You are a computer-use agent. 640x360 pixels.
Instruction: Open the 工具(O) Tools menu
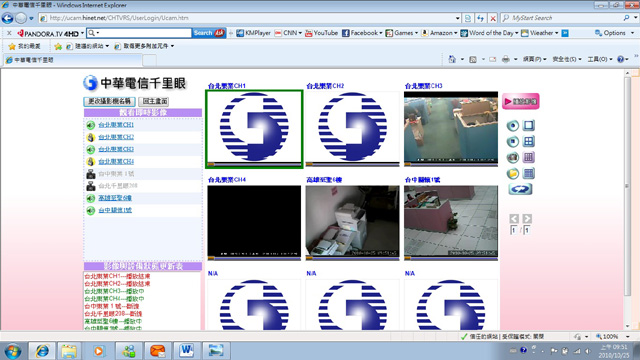pyautogui.click(x=600, y=59)
